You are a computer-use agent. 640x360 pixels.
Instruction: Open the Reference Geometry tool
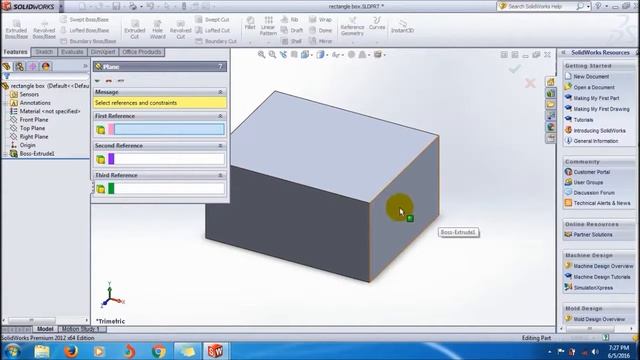point(352,27)
